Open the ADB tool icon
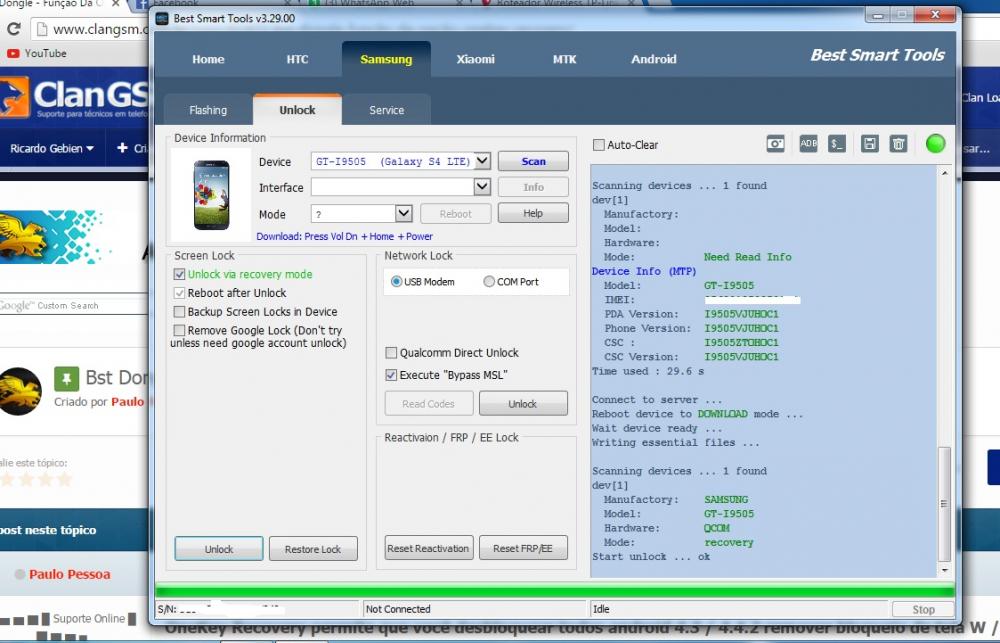 coord(808,144)
